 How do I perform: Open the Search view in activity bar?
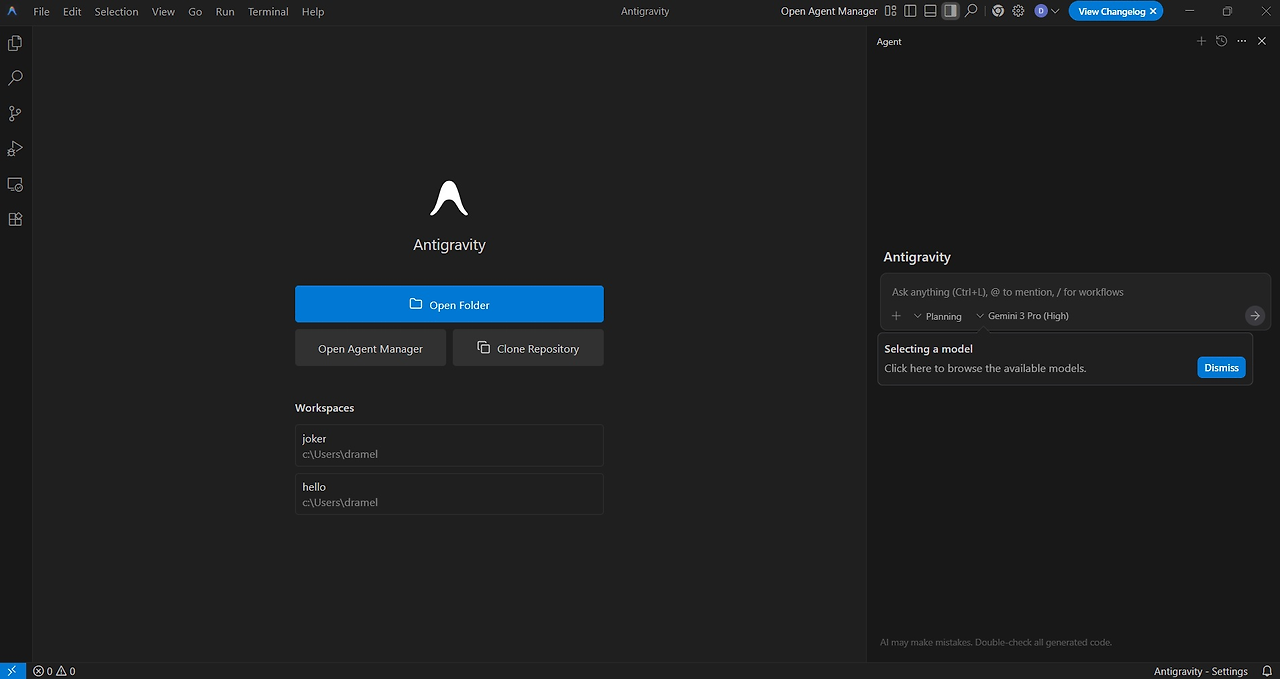click(15, 78)
